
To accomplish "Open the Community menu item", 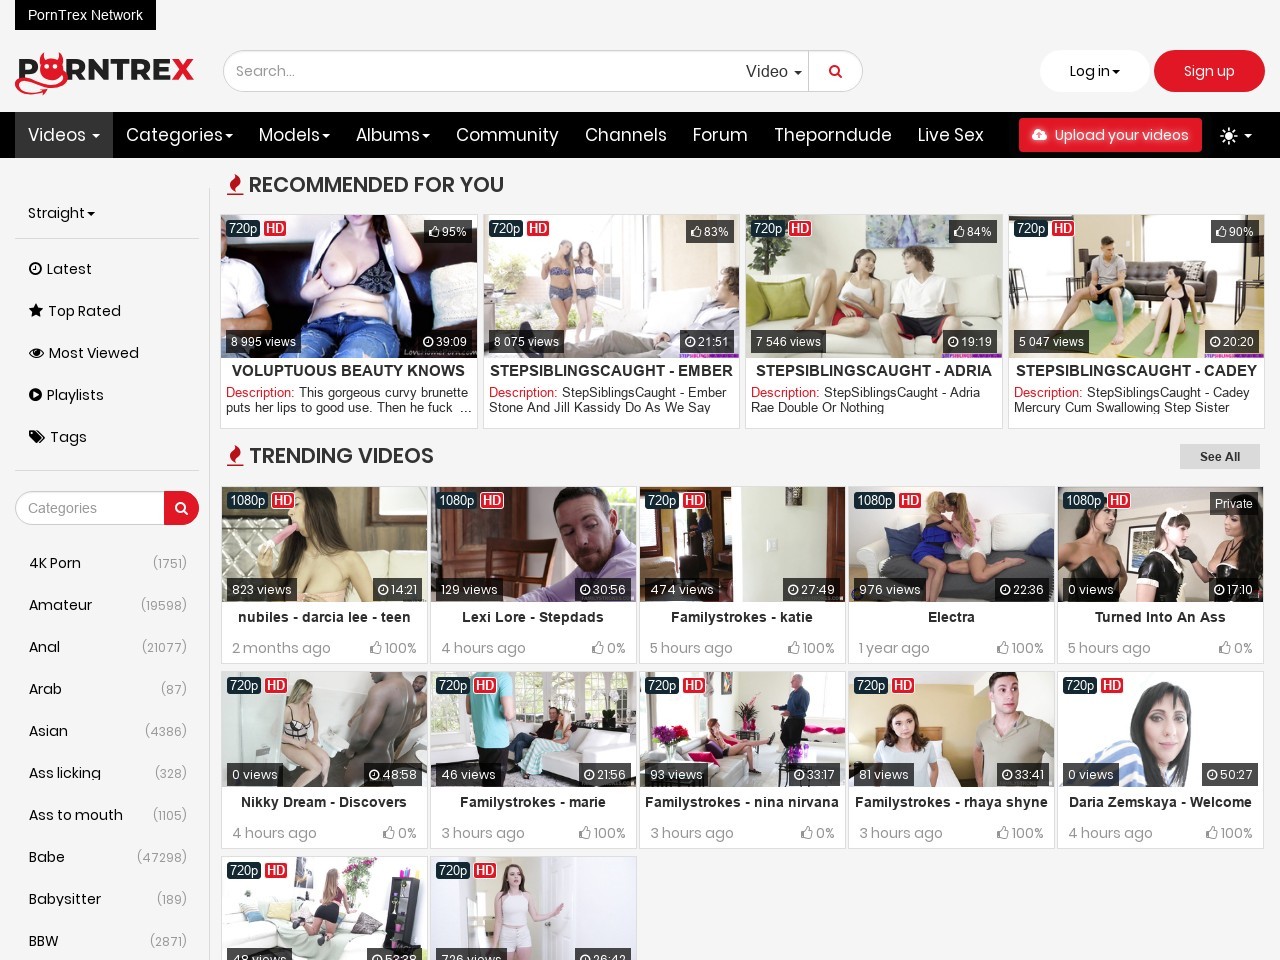I will coord(507,135).
